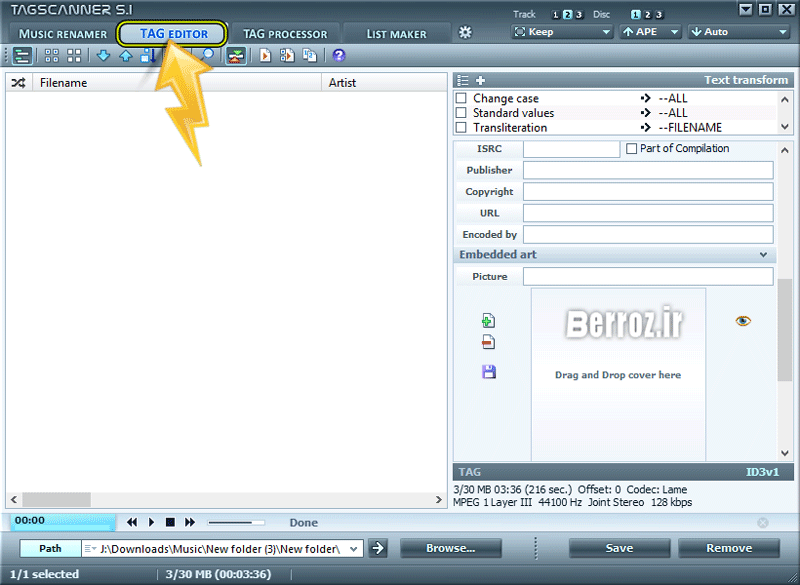Click the playback time progress bar
This screenshot has width=800, height=585.
click(x=63, y=522)
